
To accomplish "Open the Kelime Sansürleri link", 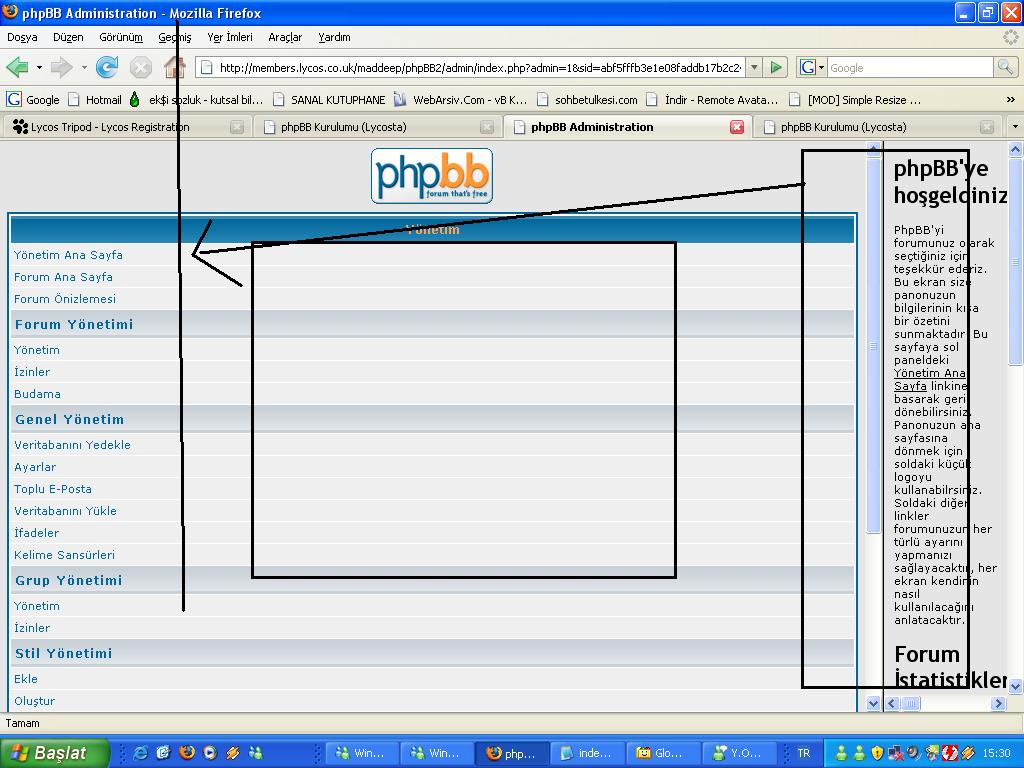I will pos(65,555).
